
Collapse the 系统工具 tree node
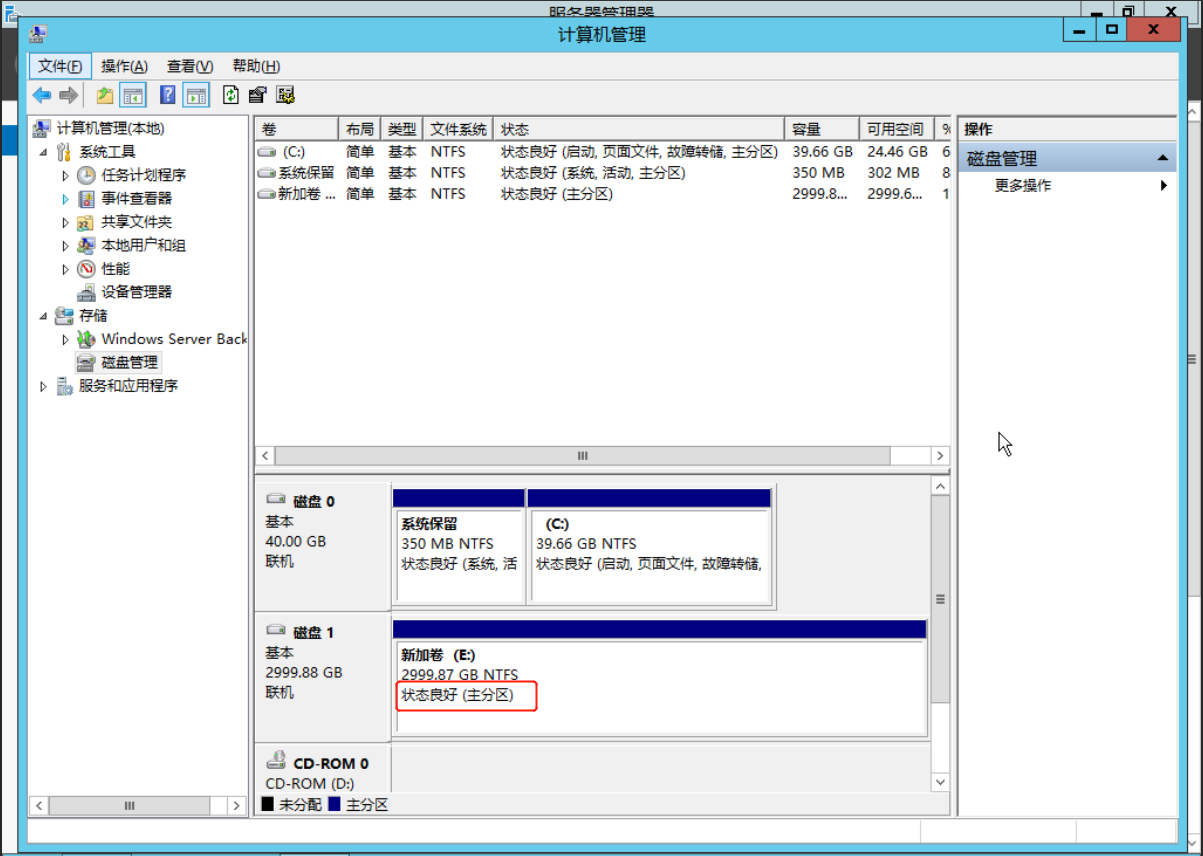click(x=43, y=152)
